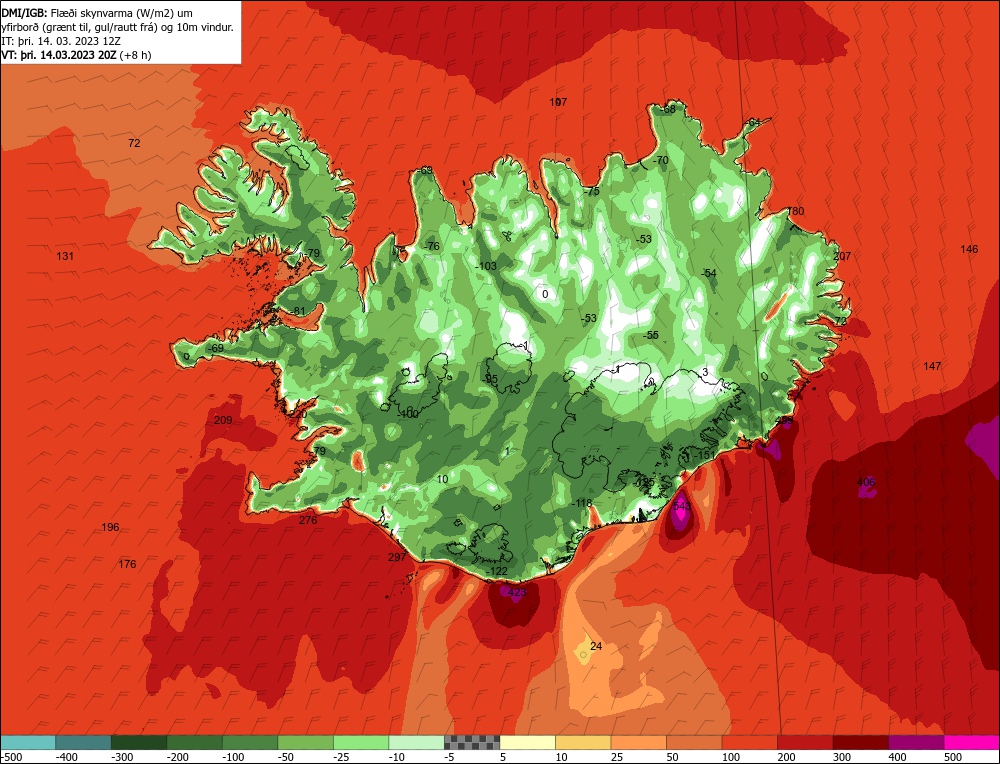
Task: Click the value 196 on the map
Action: (x=110, y=527)
